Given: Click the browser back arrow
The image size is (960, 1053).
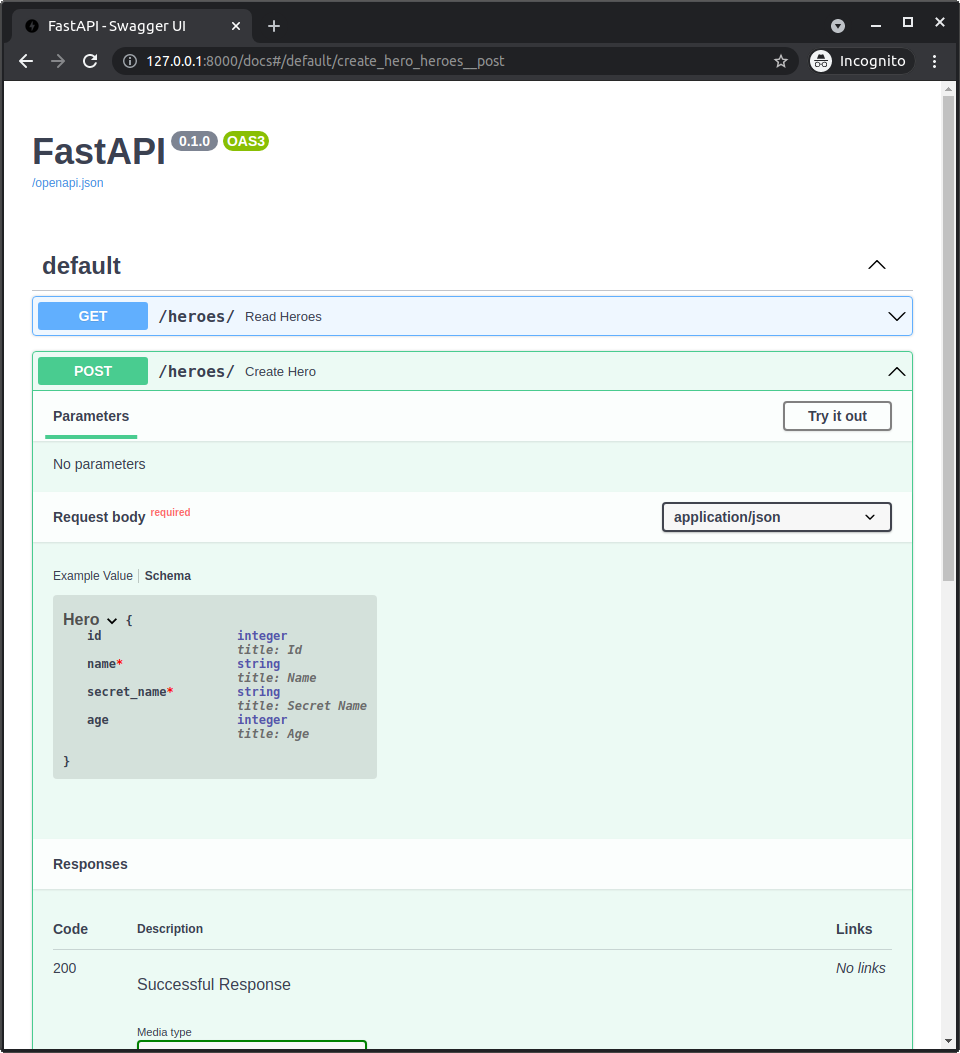Looking at the screenshot, I should coord(25,61).
